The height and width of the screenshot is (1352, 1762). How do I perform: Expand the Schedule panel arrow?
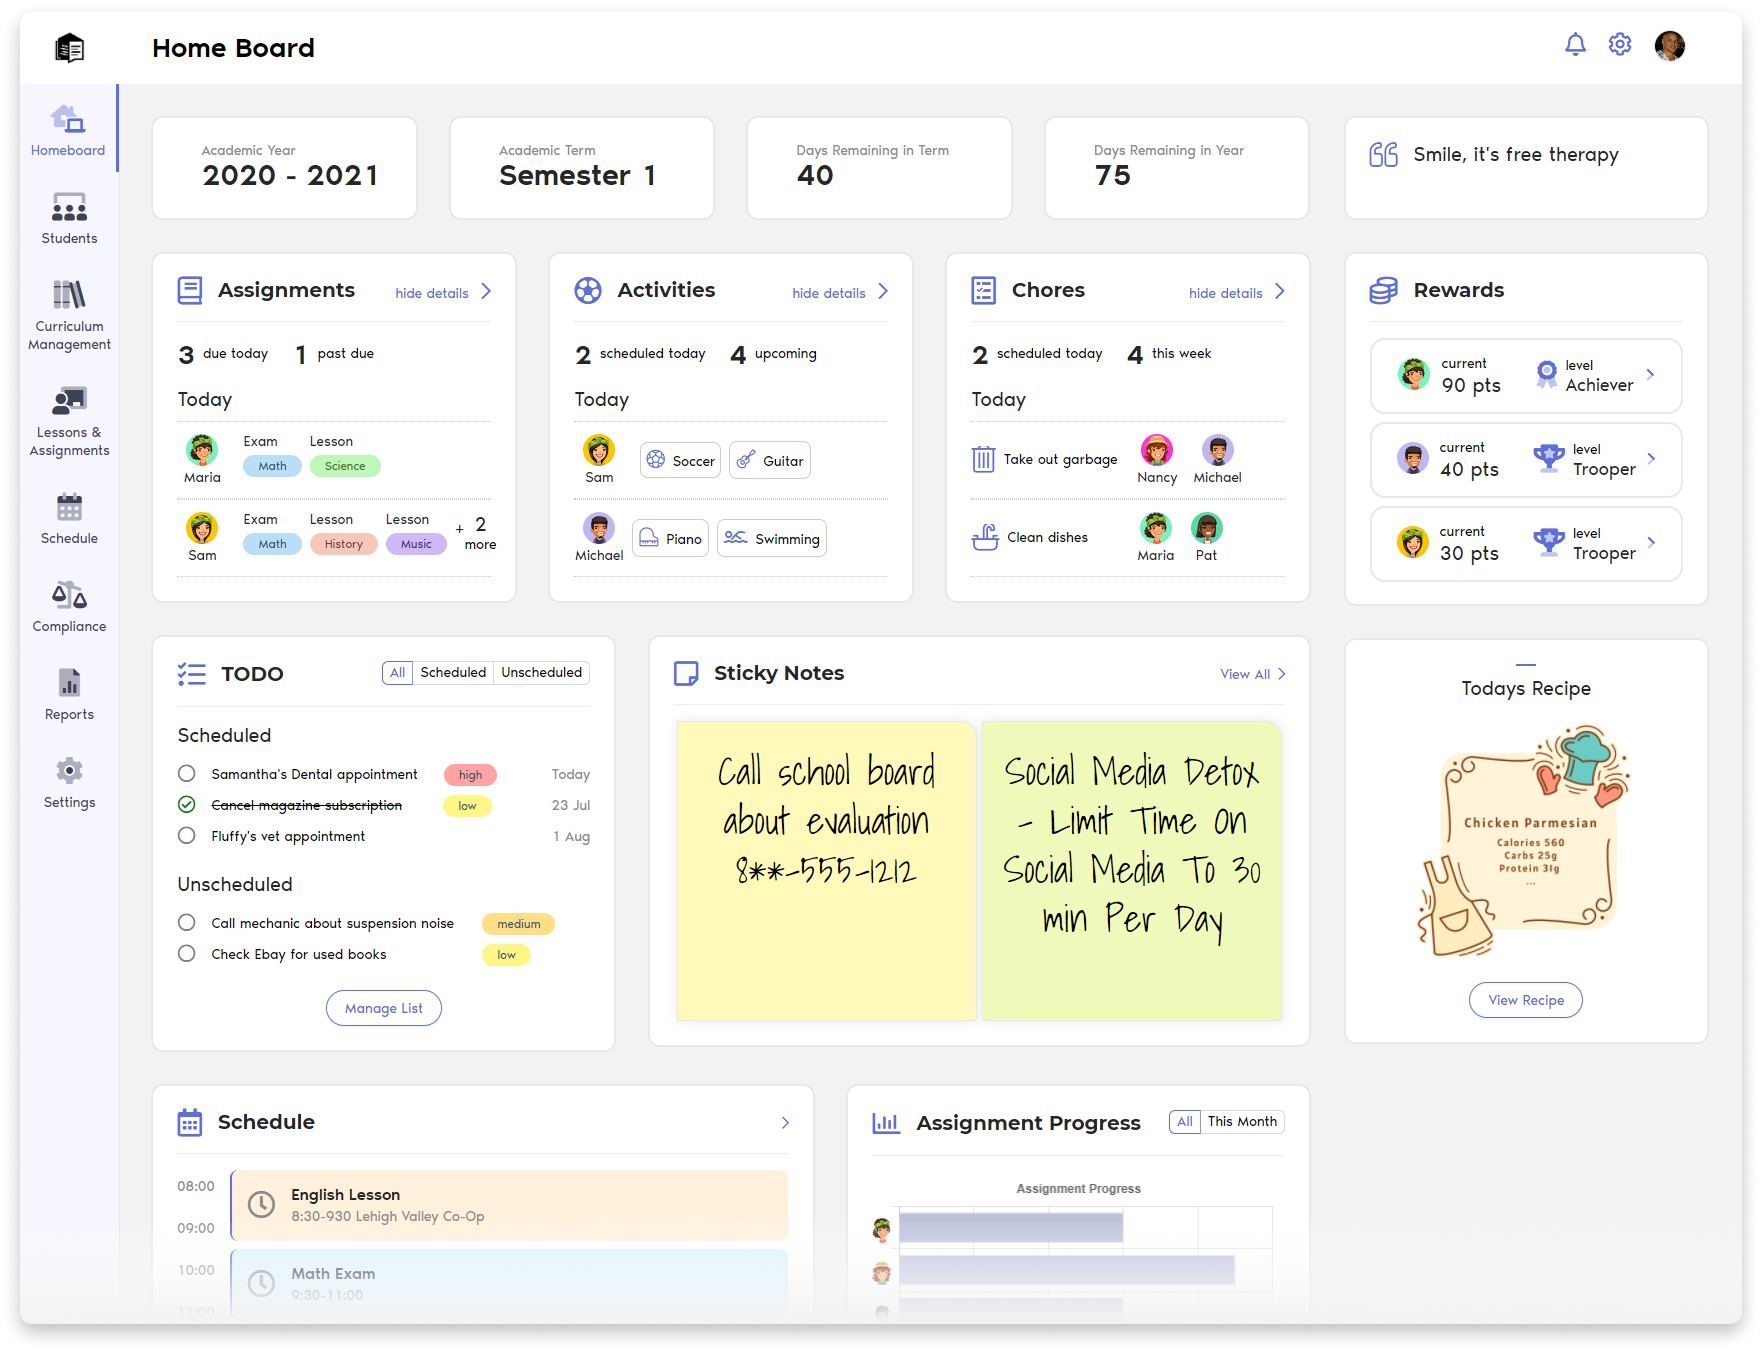click(785, 1123)
